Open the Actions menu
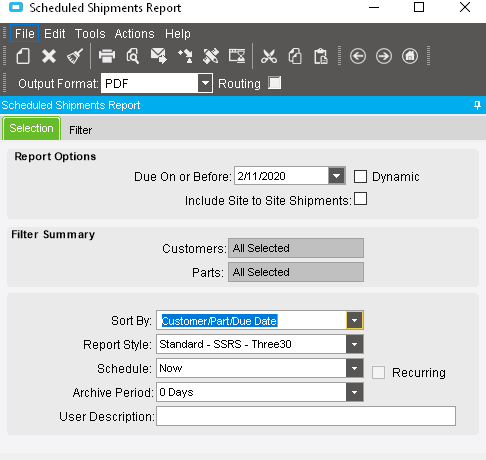The image size is (486, 460). pos(134,34)
